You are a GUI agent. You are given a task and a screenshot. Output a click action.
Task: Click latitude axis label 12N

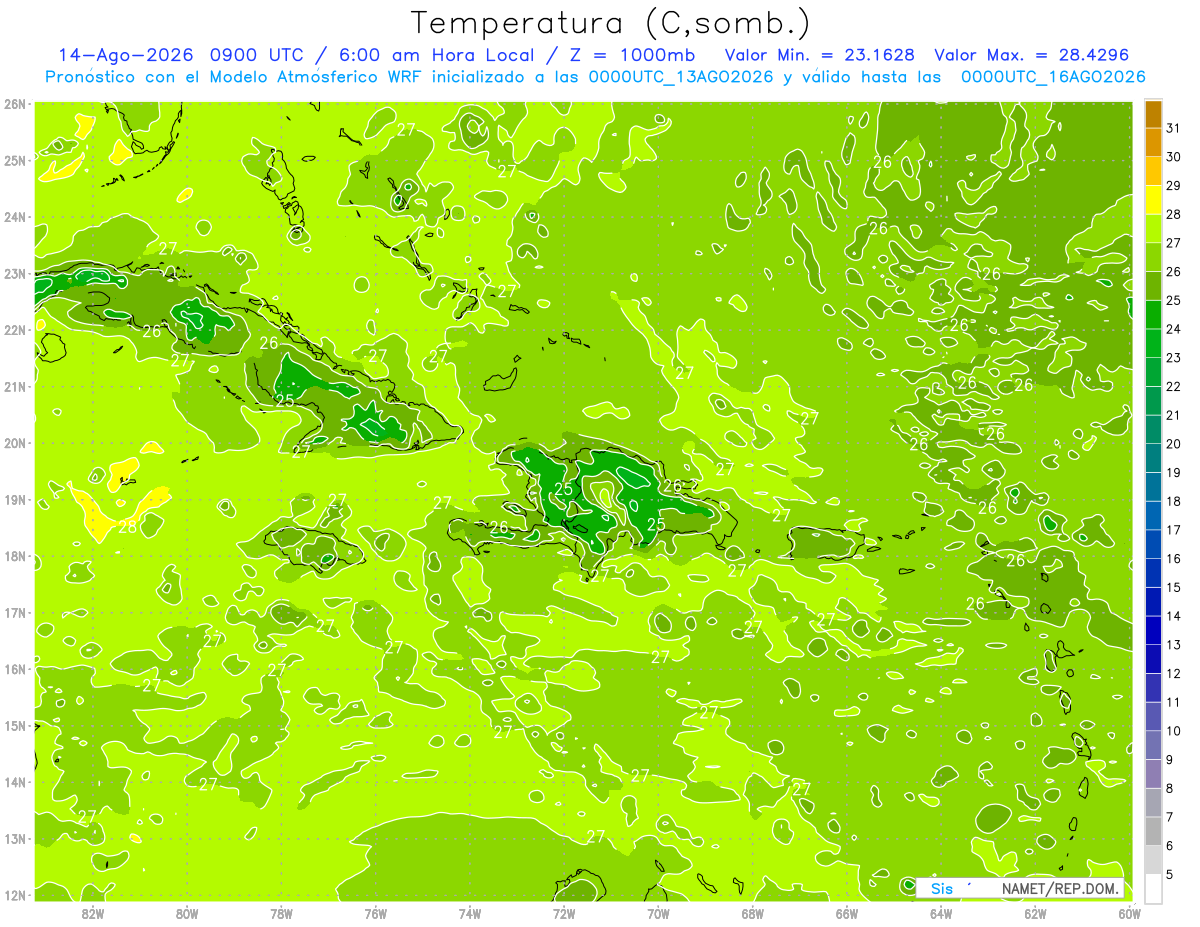coord(16,895)
